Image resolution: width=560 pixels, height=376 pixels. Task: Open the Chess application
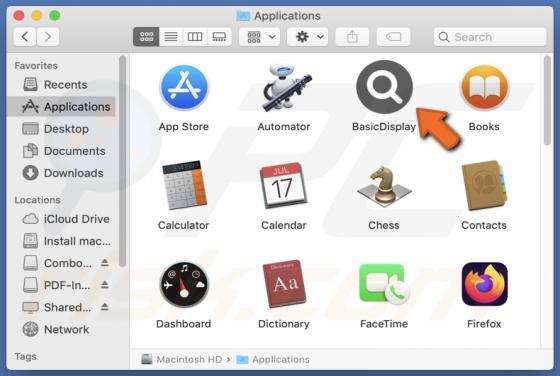[384, 186]
